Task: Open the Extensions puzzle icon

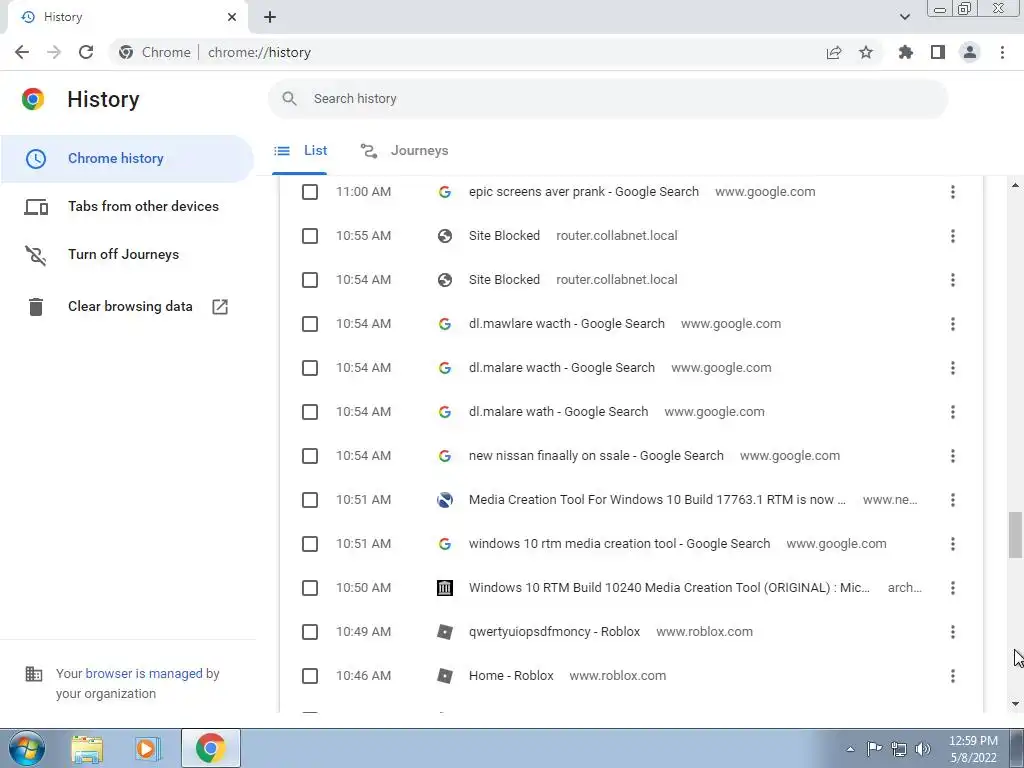Action: pyautogui.click(x=905, y=52)
